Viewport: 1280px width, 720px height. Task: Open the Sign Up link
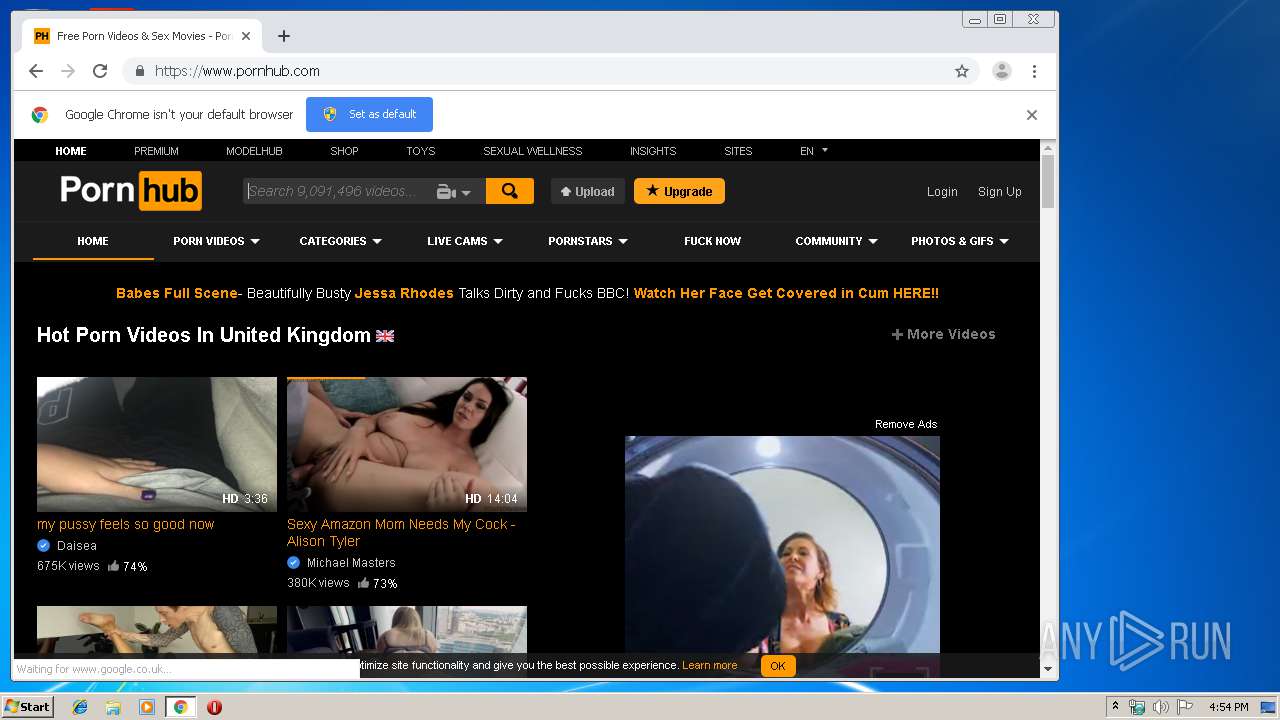(x=999, y=192)
